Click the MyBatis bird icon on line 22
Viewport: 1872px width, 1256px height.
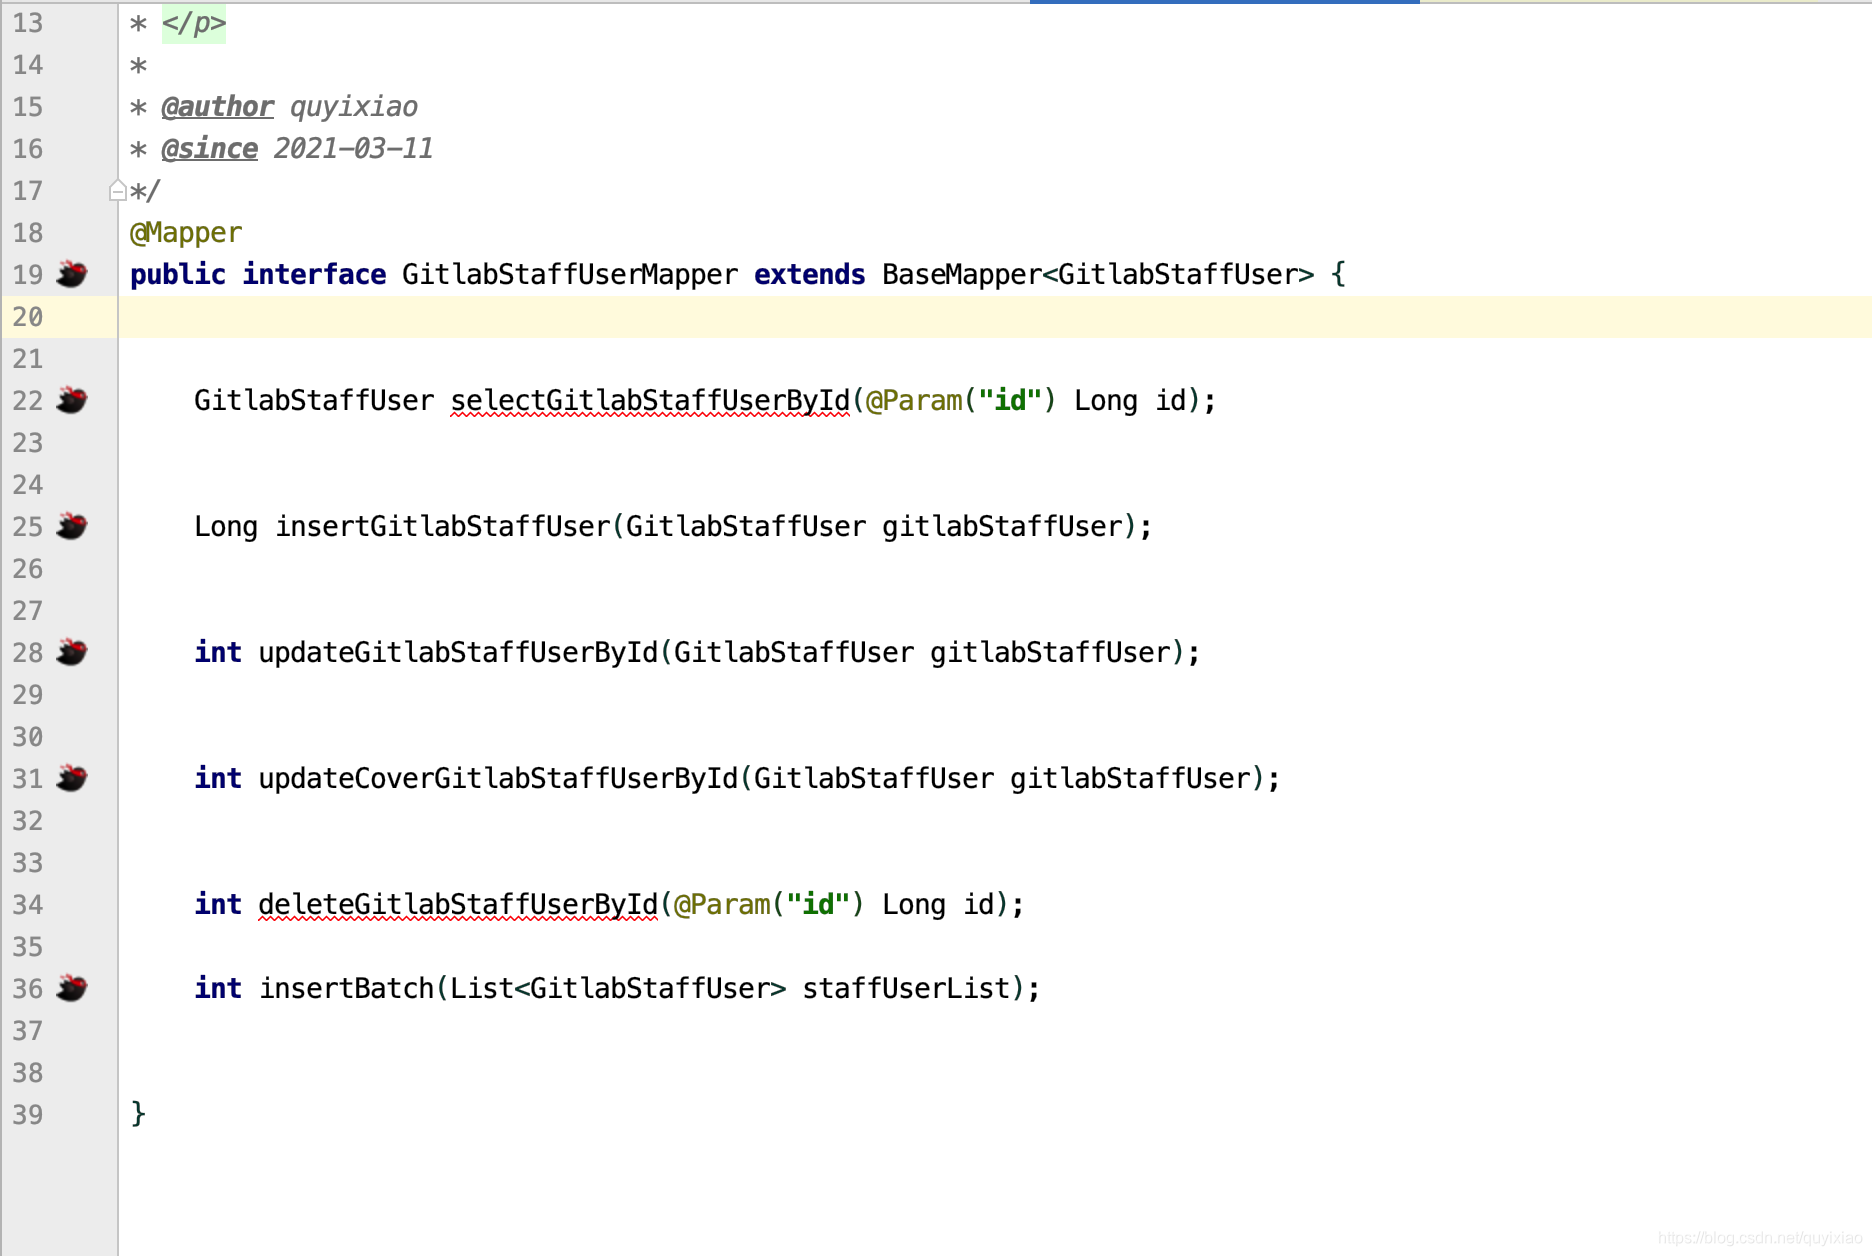(72, 399)
